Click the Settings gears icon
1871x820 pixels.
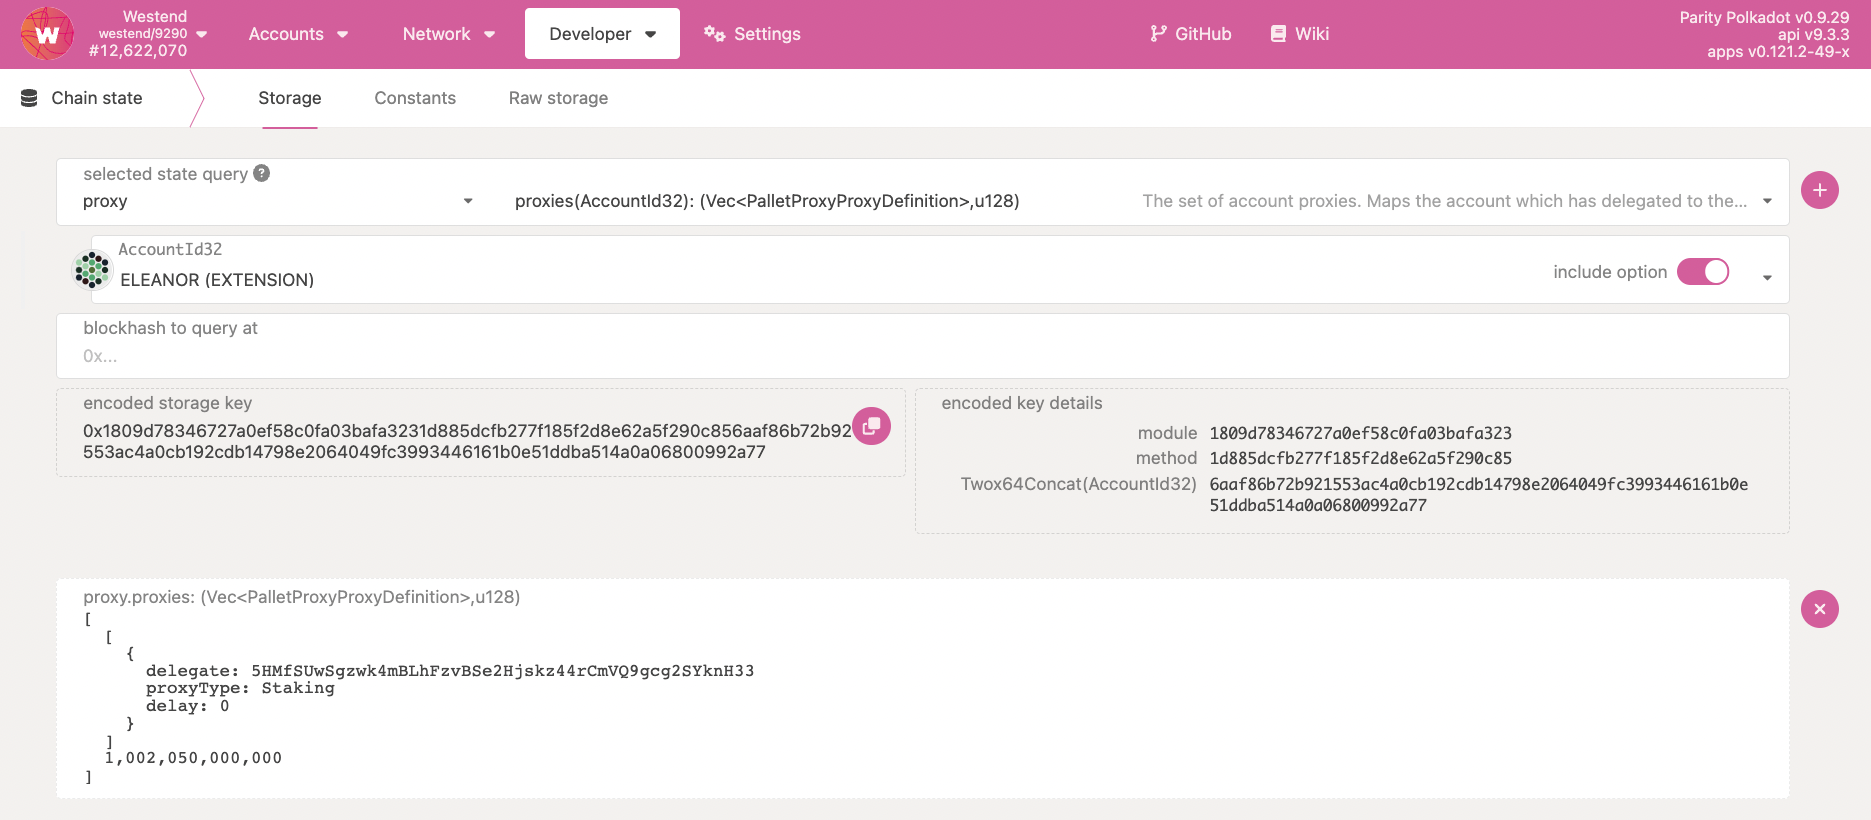pyautogui.click(x=714, y=34)
